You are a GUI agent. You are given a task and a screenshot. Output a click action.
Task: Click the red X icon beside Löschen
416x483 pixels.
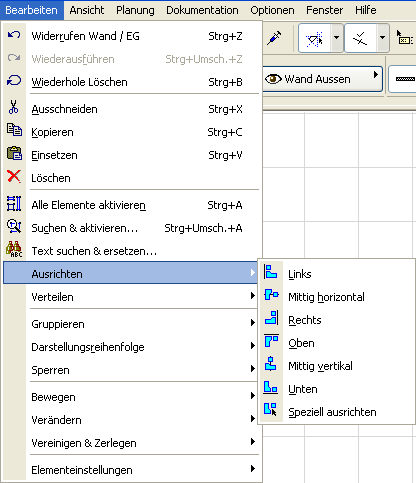(x=14, y=176)
